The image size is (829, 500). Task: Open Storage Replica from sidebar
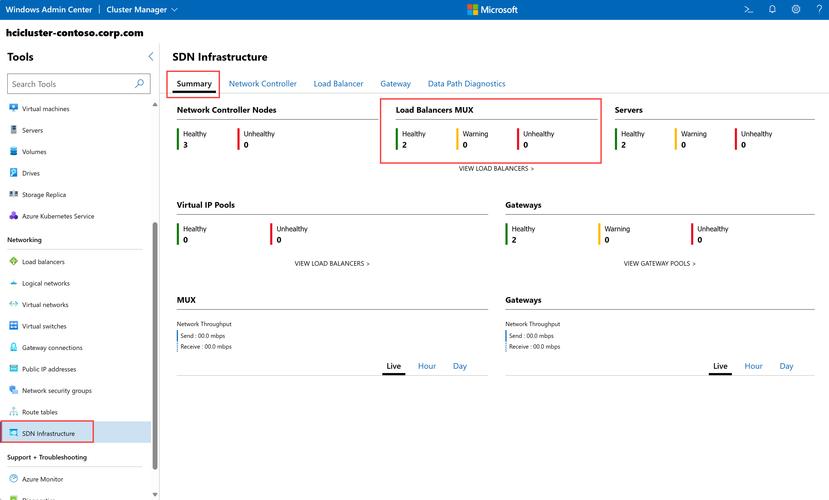pos(44,195)
